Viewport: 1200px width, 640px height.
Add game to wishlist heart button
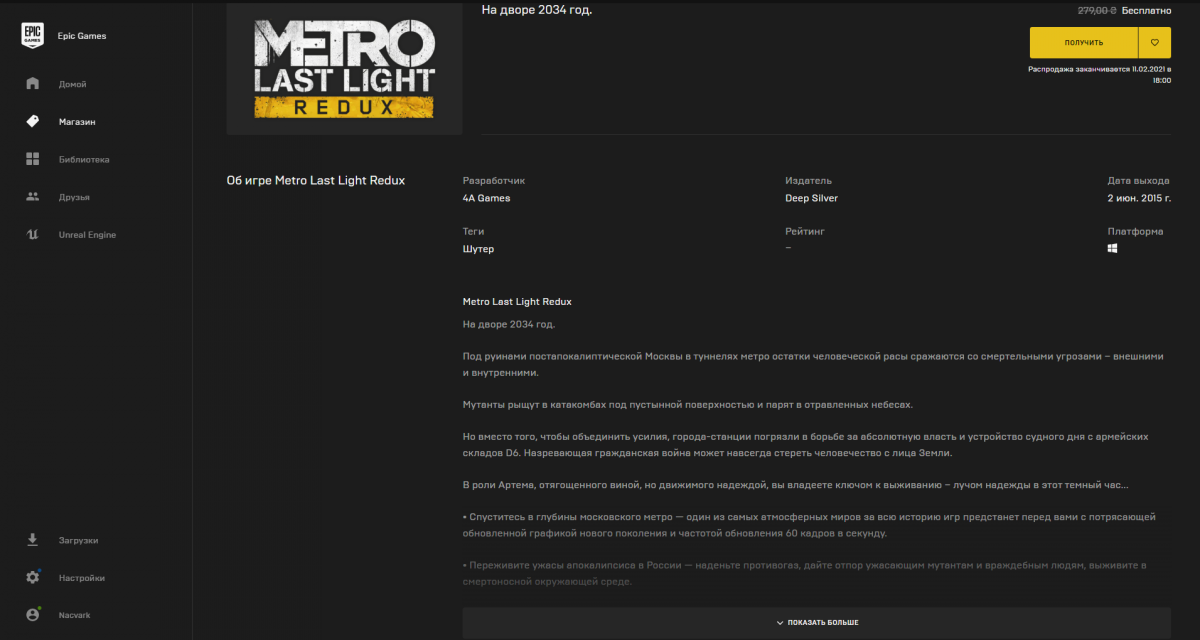tap(1155, 43)
